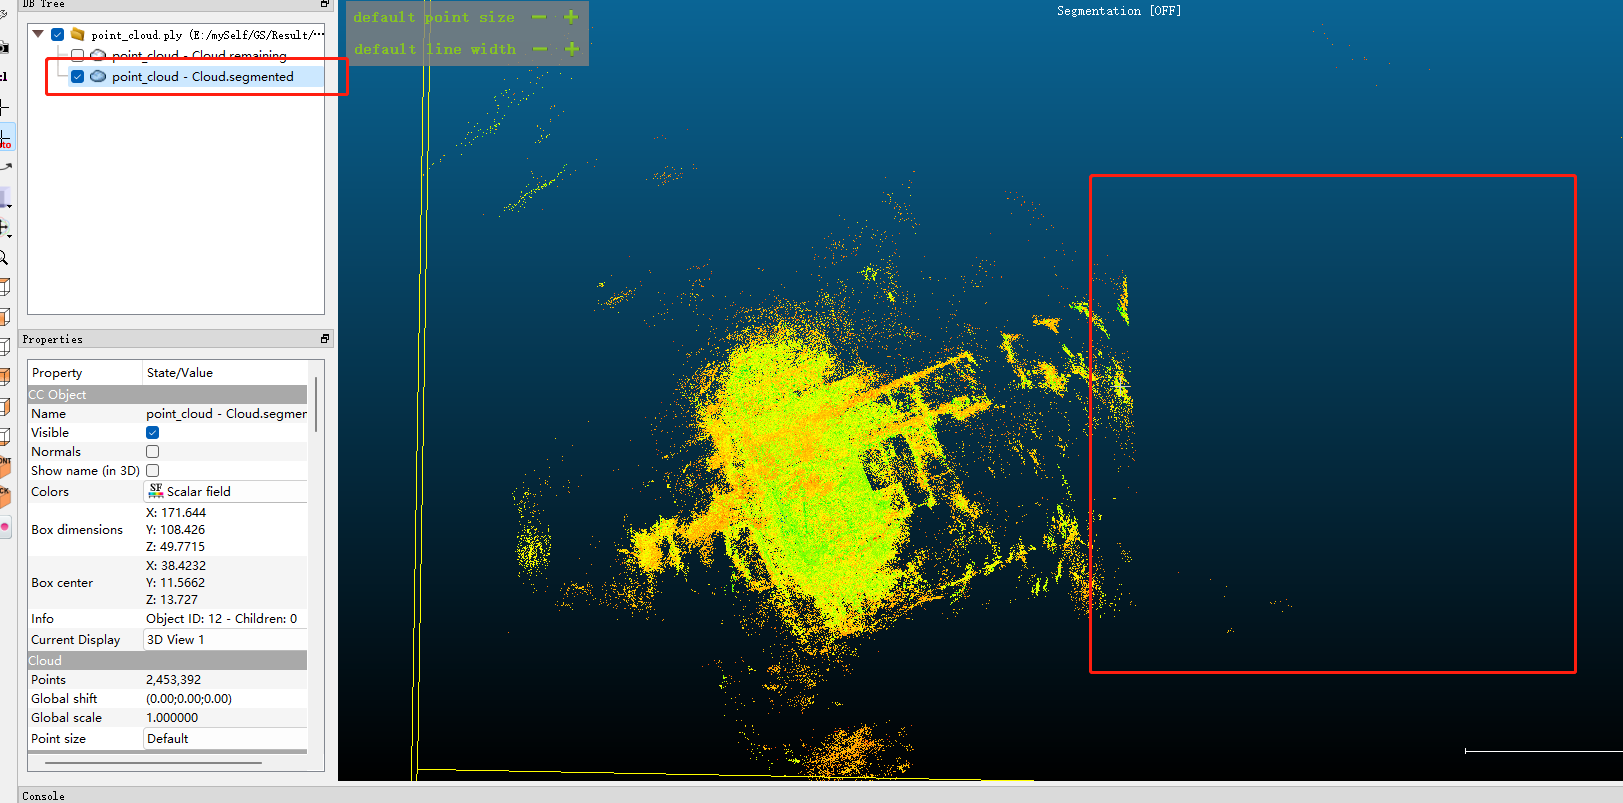Open the Colors Scalar field dropdown
Image resolution: width=1623 pixels, height=803 pixels.
pyautogui.click(x=226, y=492)
